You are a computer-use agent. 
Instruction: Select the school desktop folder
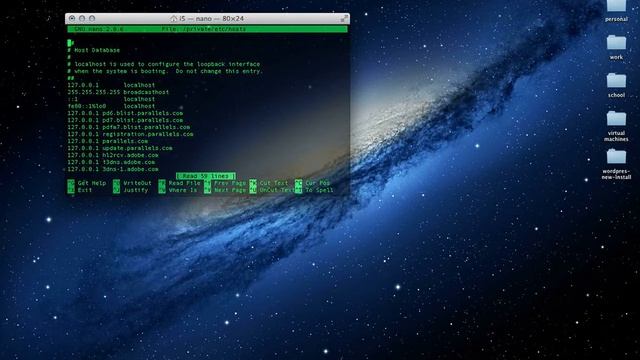[616, 81]
